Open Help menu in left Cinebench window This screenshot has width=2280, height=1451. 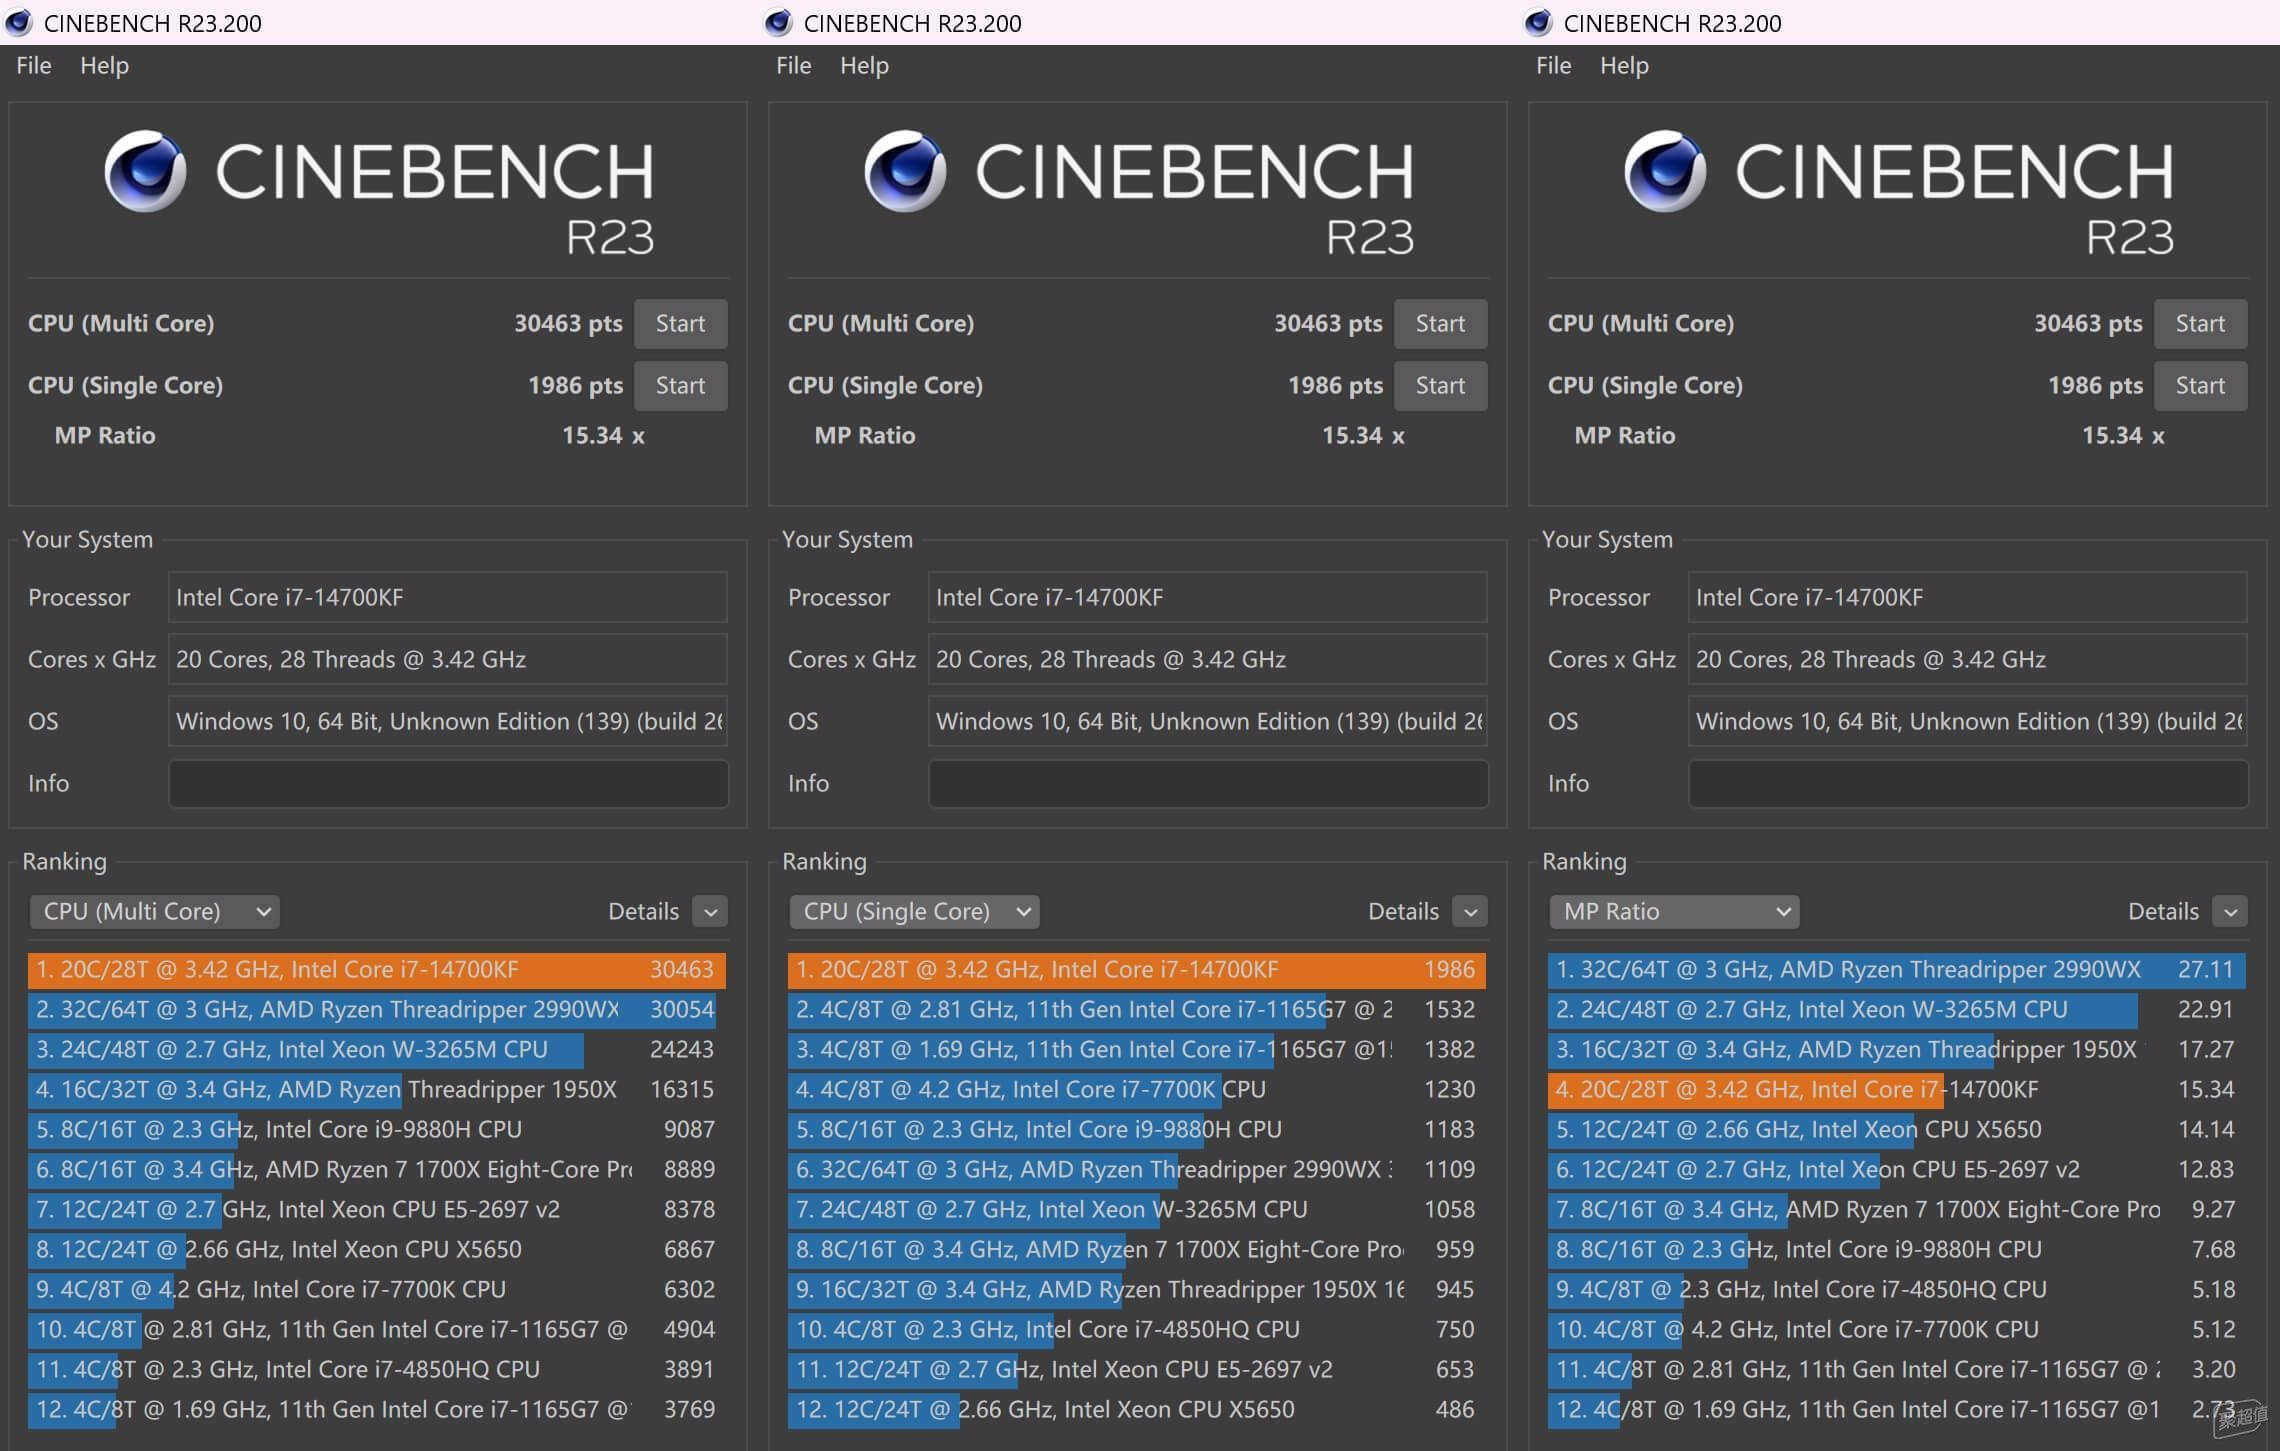[104, 65]
